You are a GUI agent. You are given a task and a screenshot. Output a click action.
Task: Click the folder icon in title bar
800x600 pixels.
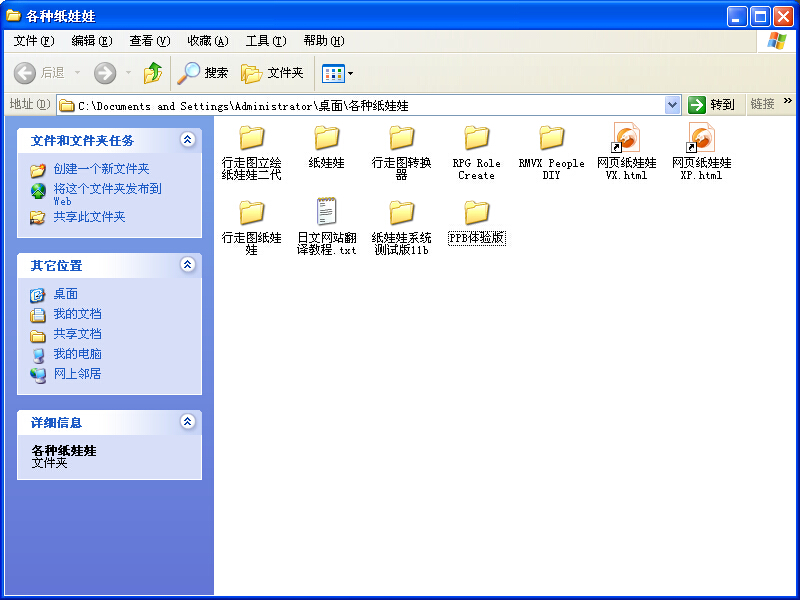[x=13, y=15]
